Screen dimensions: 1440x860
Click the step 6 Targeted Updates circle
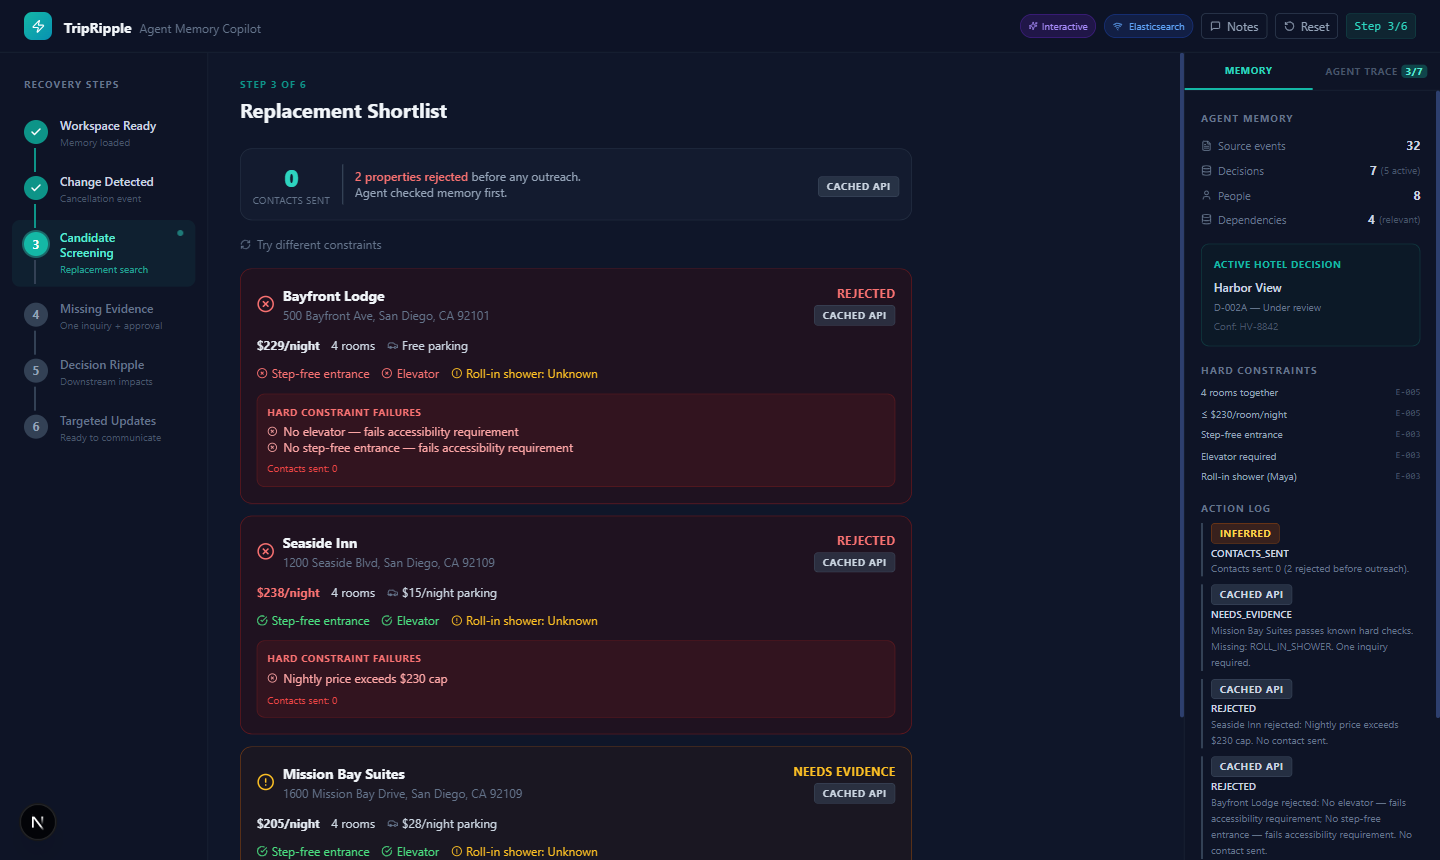coord(36,427)
